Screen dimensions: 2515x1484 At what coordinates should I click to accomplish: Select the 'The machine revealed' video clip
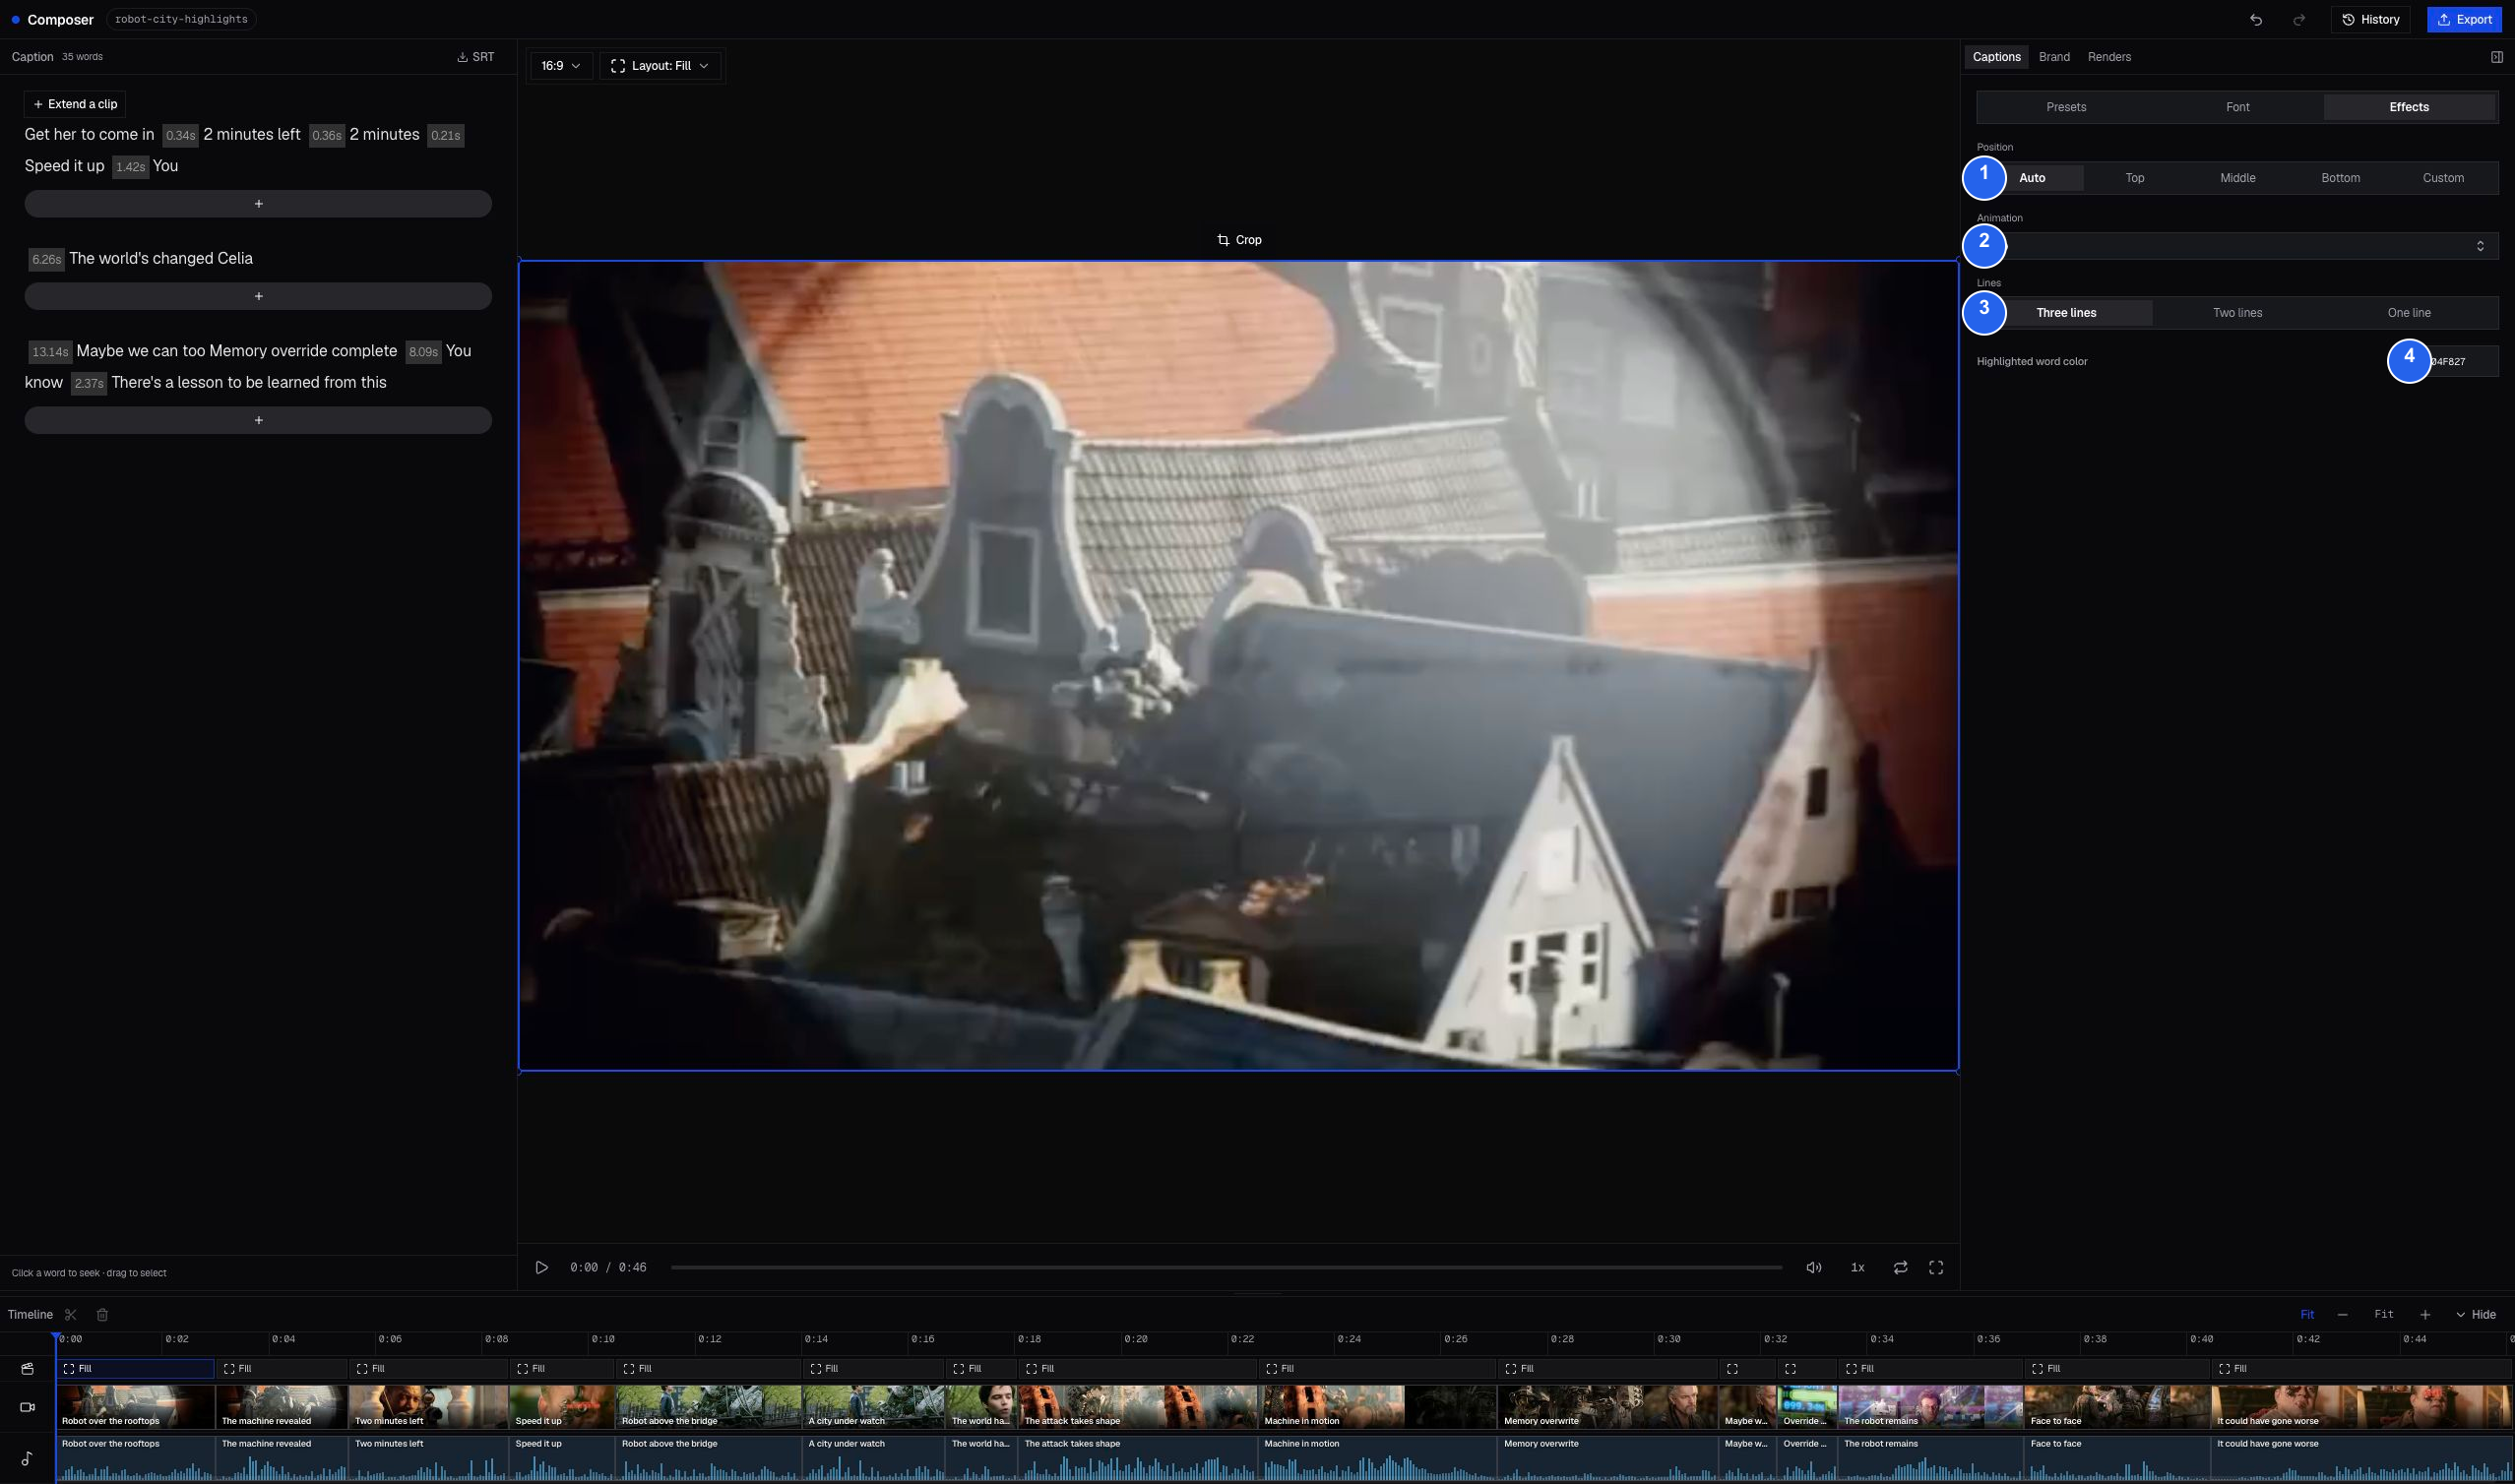pyautogui.click(x=282, y=1407)
